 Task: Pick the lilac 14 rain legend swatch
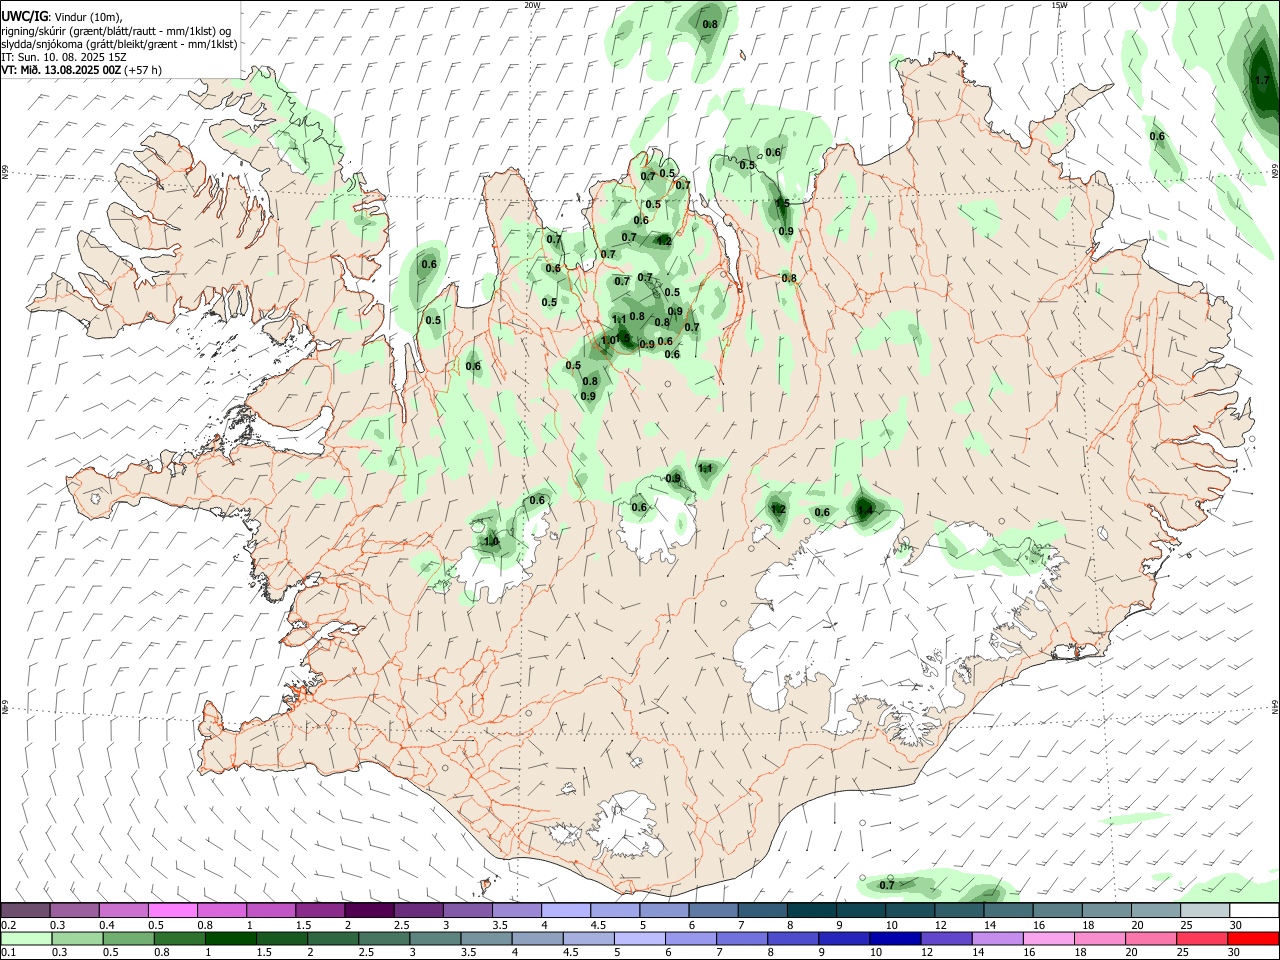coord(997,938)
